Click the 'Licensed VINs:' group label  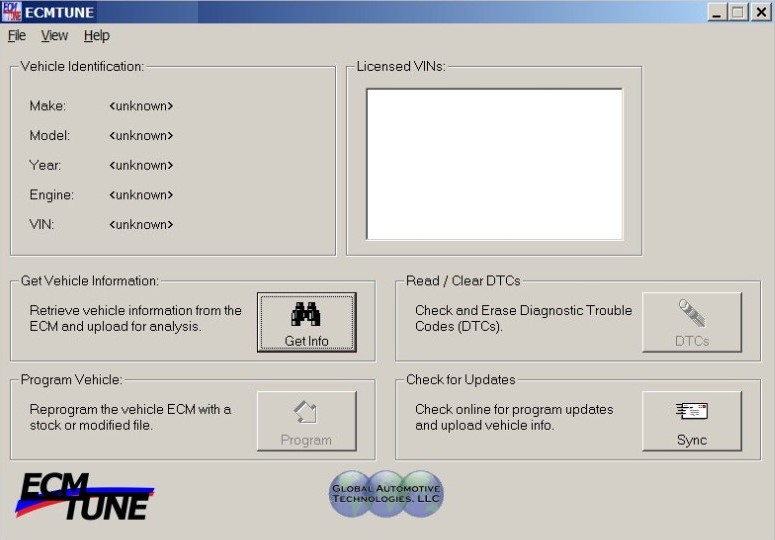(x=401, y=66)
